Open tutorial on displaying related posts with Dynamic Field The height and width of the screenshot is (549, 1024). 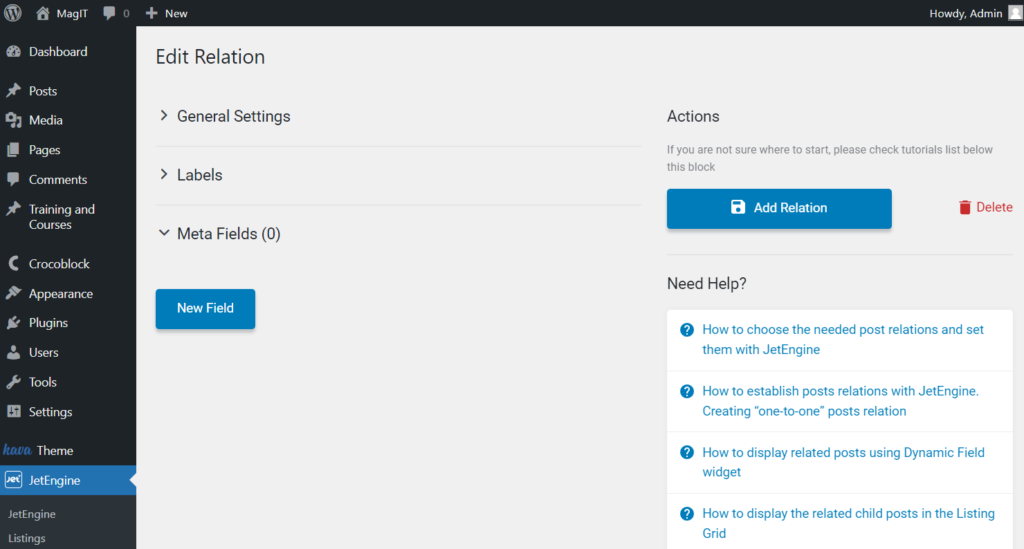point(843,462)
